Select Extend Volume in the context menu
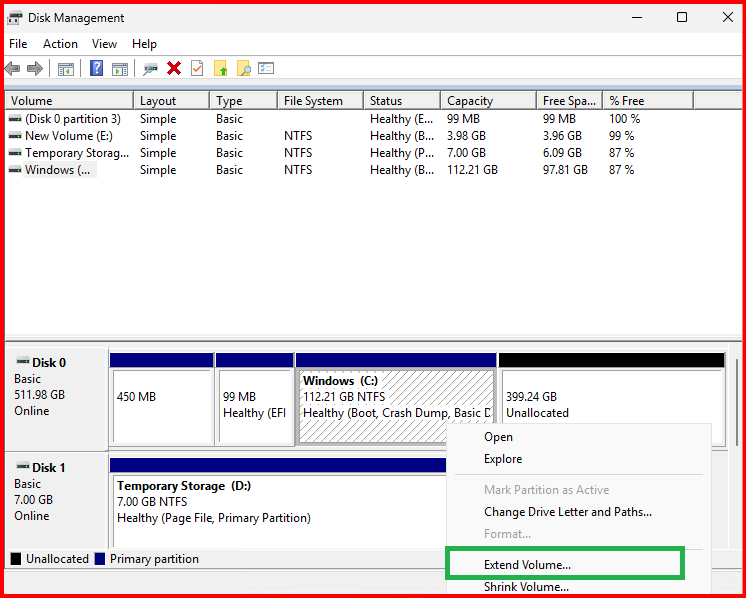This screenshot has width=746, height=598. (527, 565)
